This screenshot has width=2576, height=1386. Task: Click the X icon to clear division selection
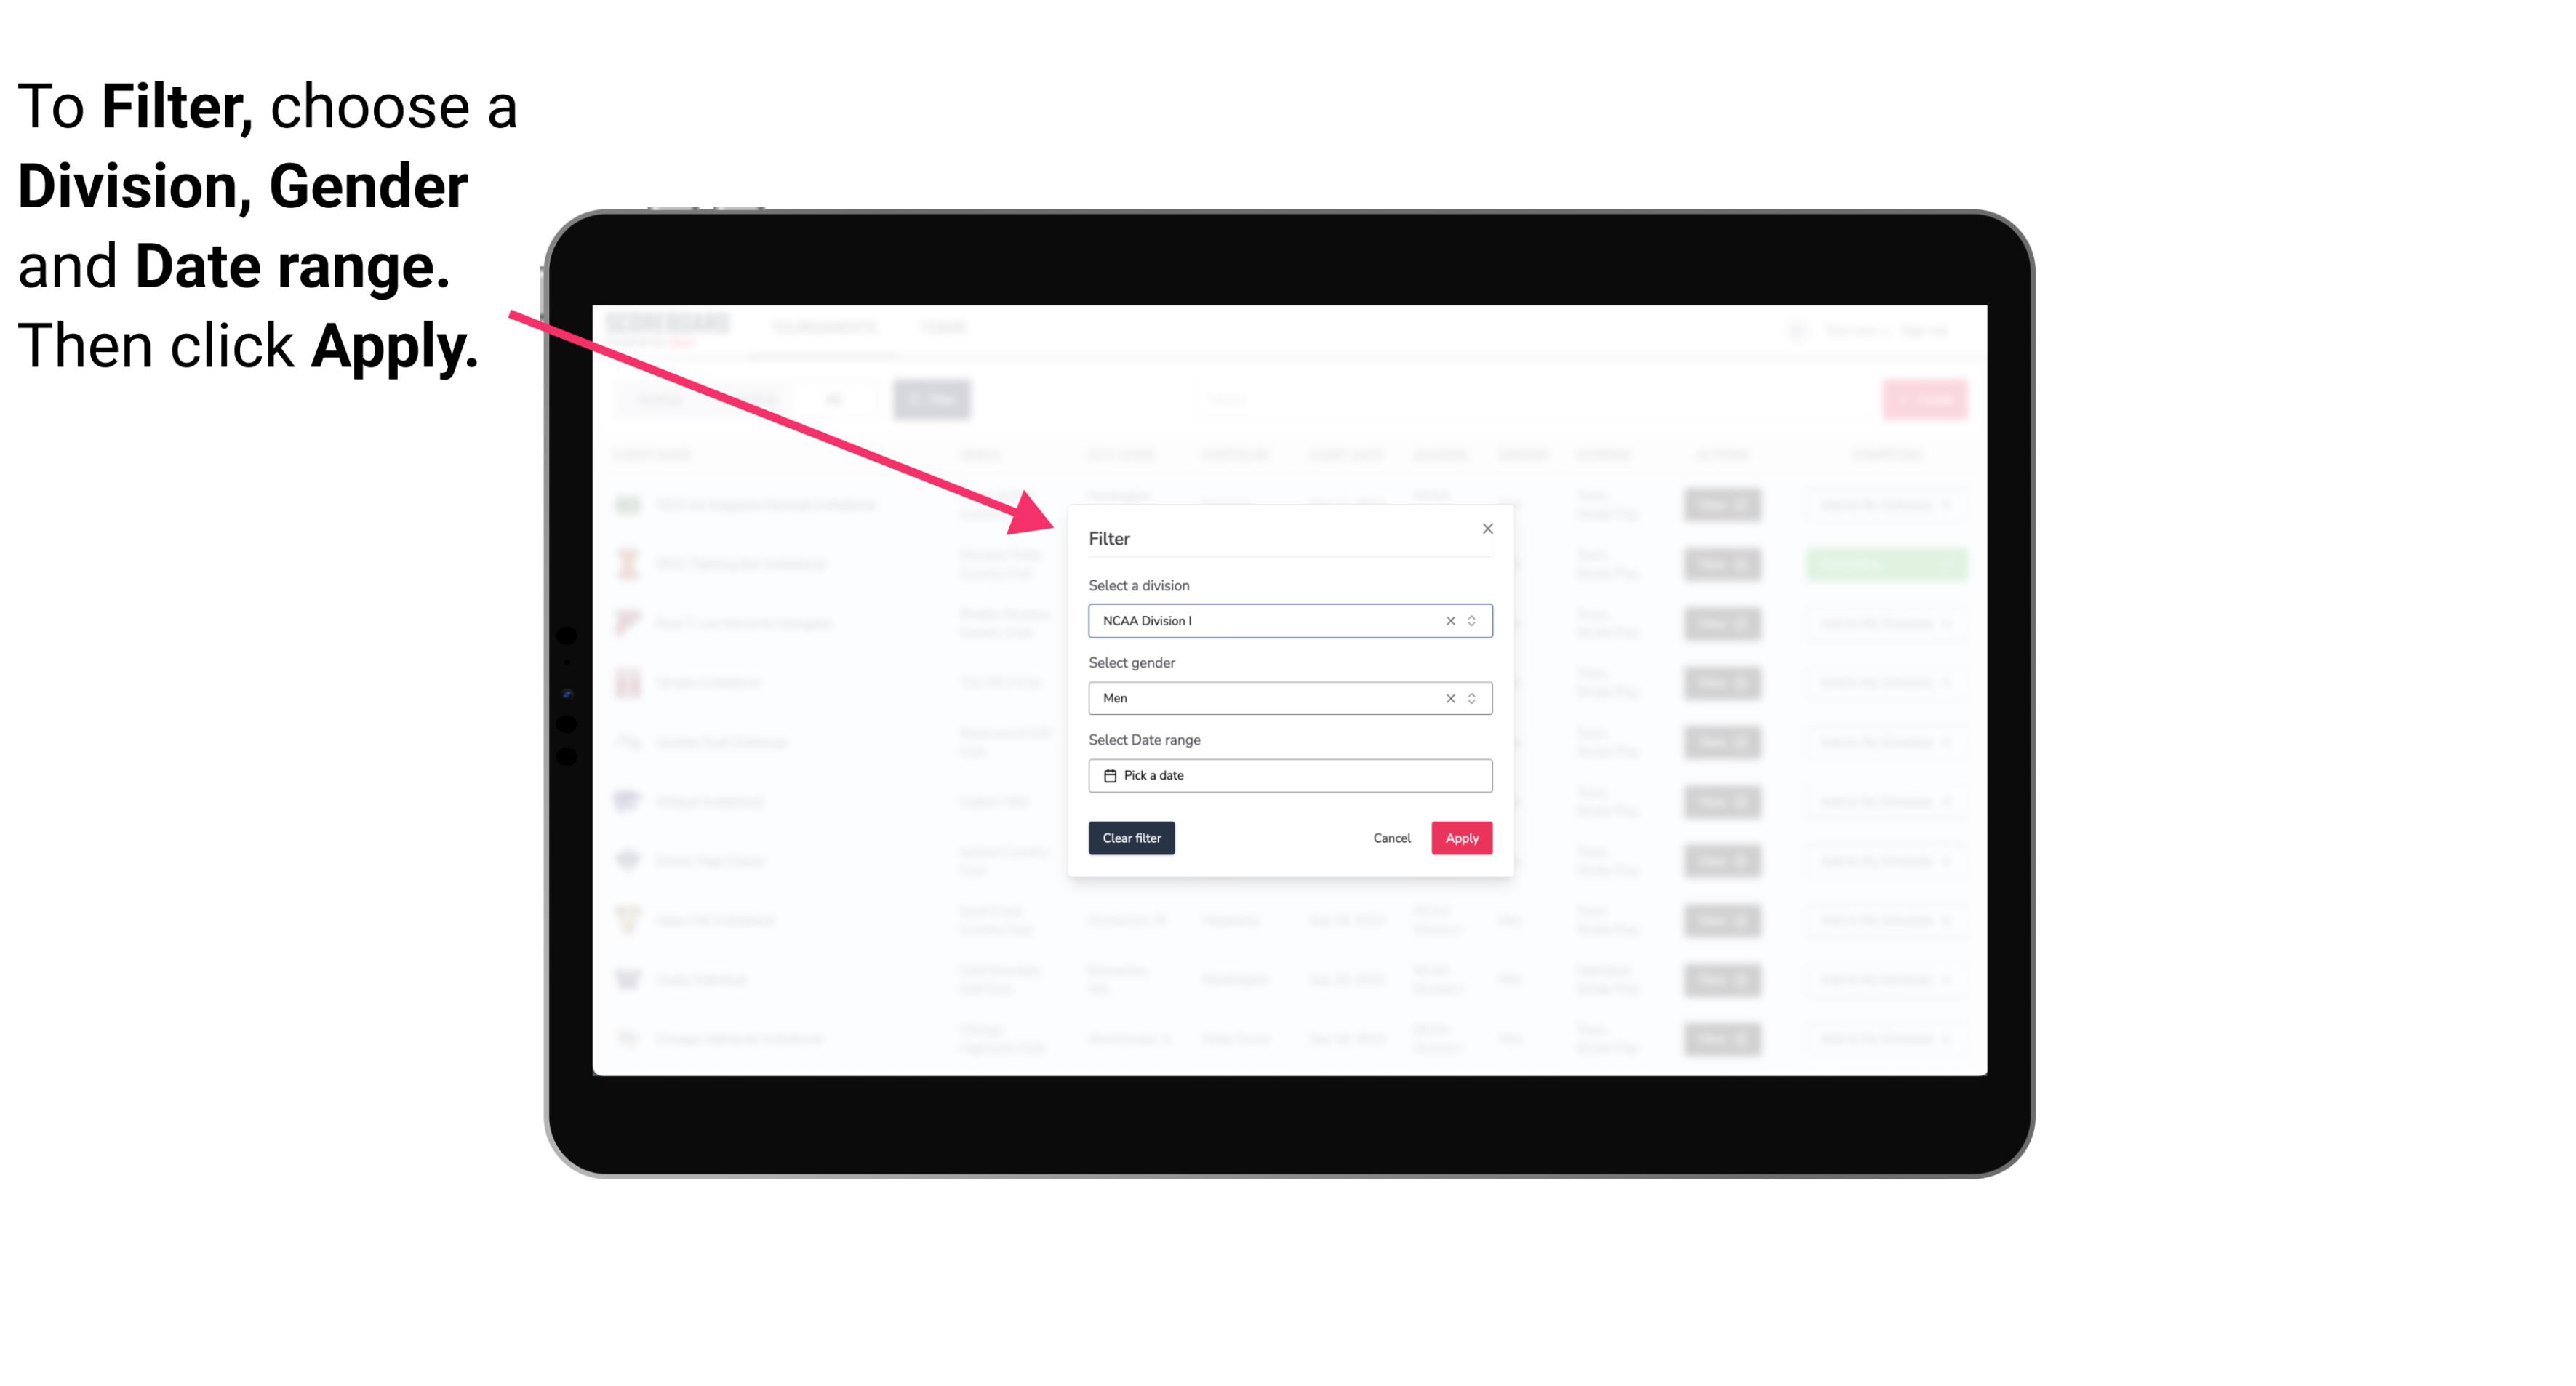pyautogui.click(x=1447, y=620)
